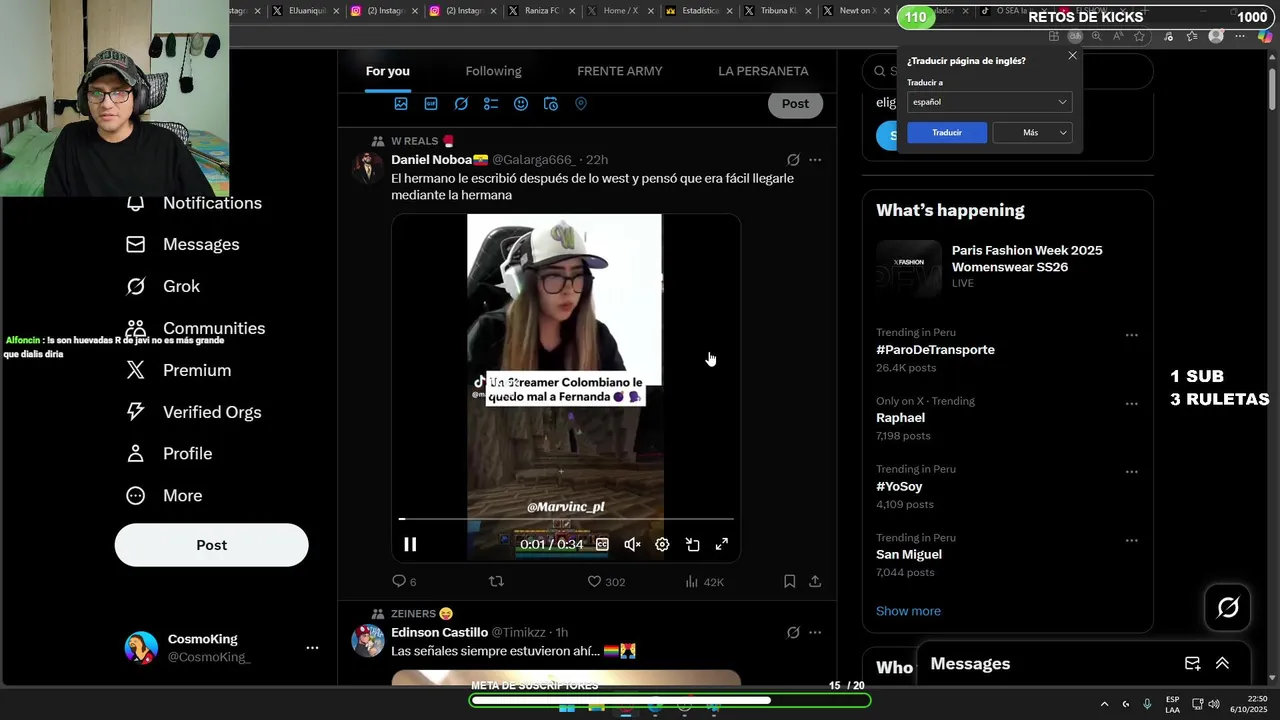Open the Edge browser settings menu
The width and height of the screenshot is (1280, 720).
pos(1240,36)
